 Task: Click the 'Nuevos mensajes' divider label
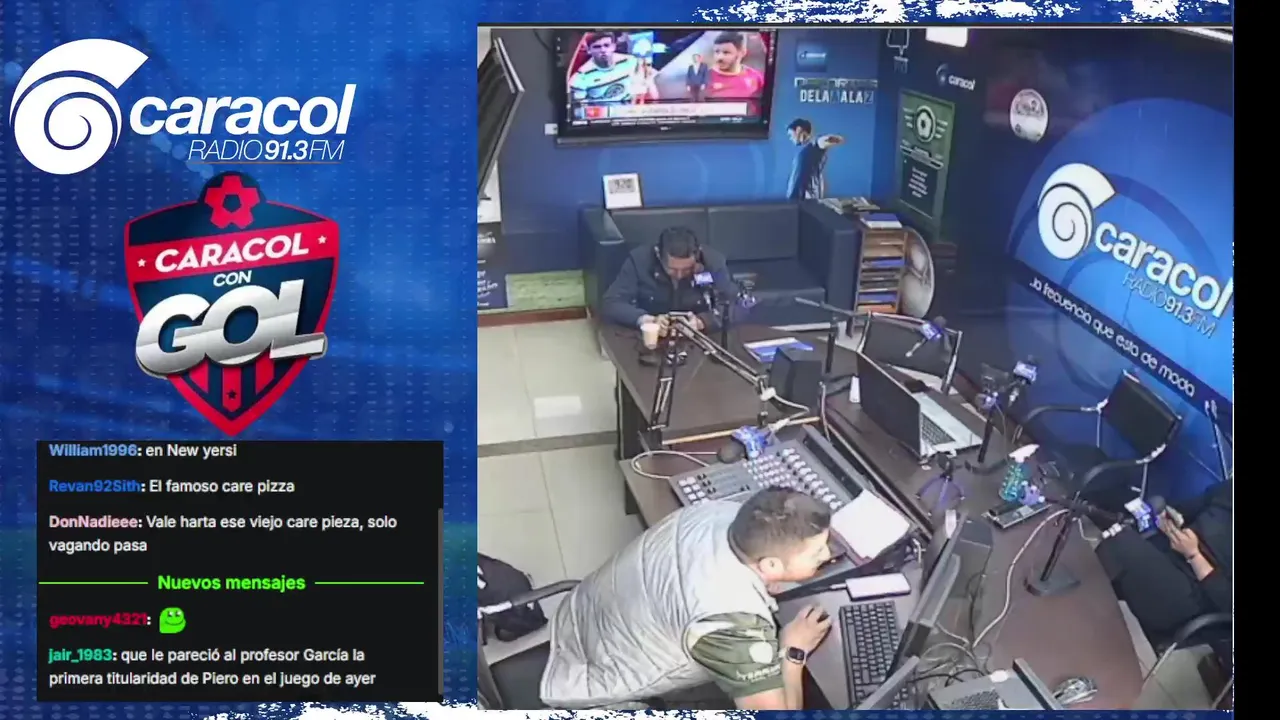(231, 583)
